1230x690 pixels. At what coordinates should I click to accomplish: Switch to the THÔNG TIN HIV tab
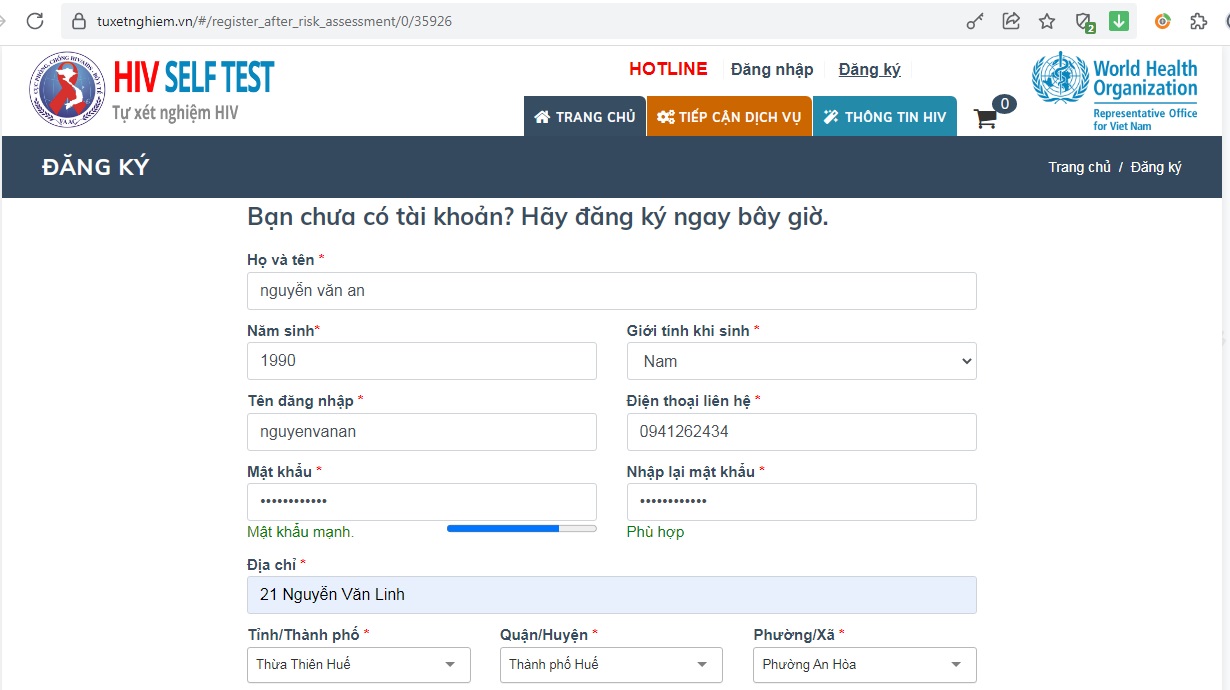pos(885,117)
